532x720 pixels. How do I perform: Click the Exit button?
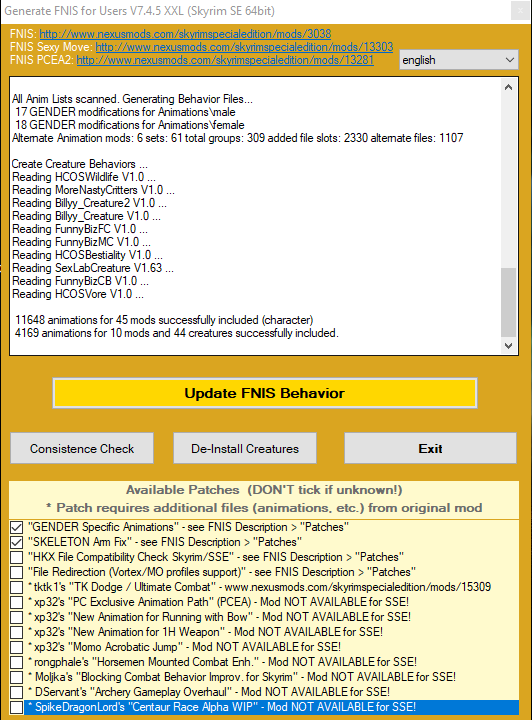point(430,448)
